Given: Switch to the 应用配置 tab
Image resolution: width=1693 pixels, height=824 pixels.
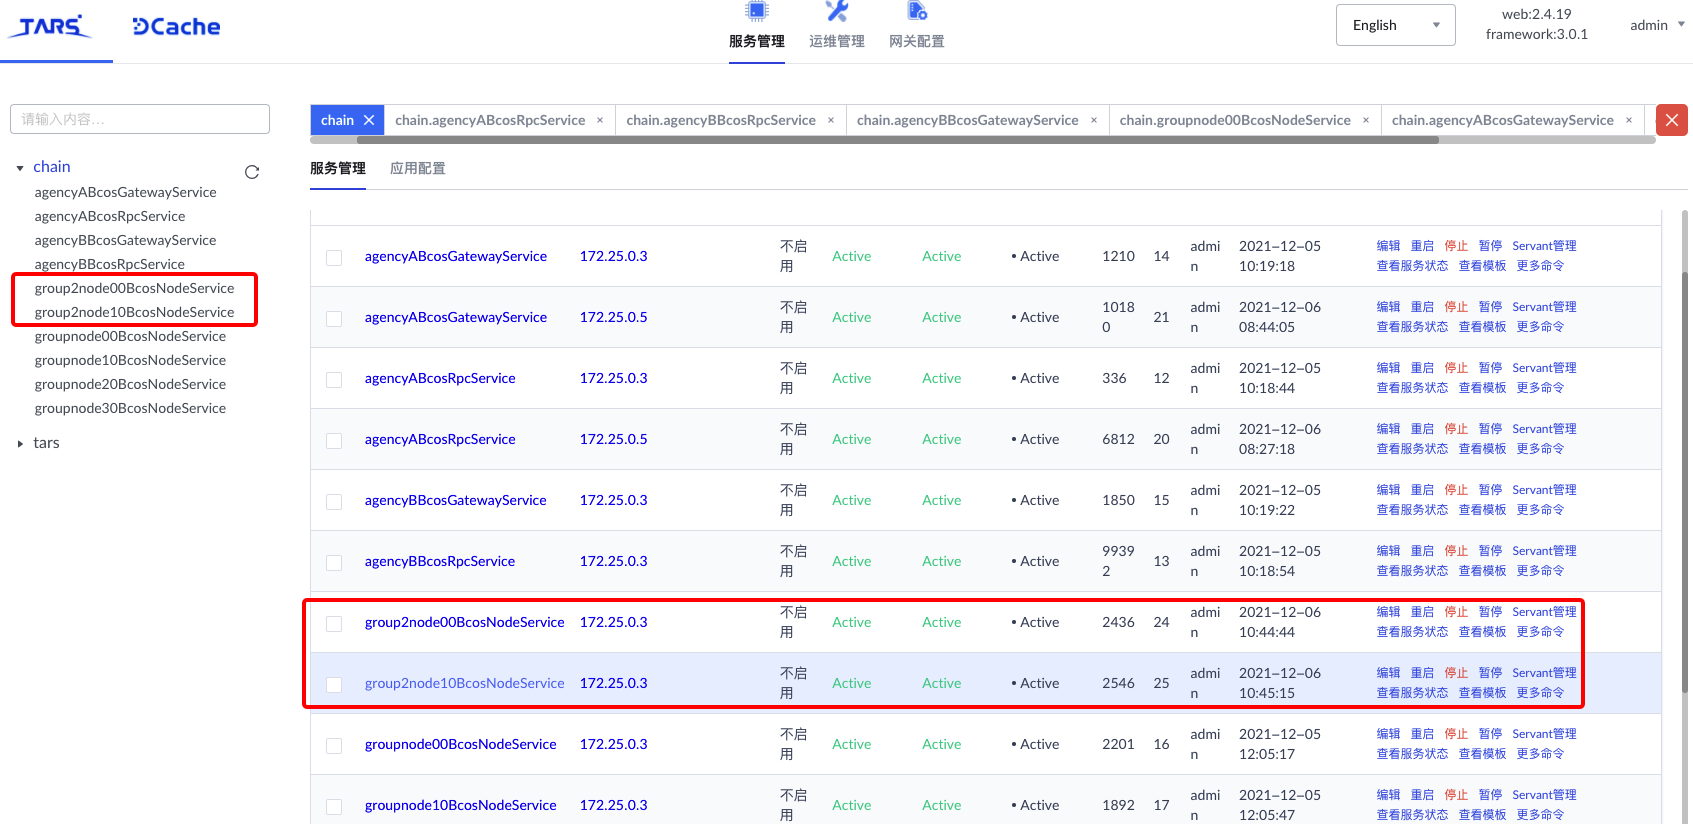Looking at the screenshot, I should click(x=418, y=168).
